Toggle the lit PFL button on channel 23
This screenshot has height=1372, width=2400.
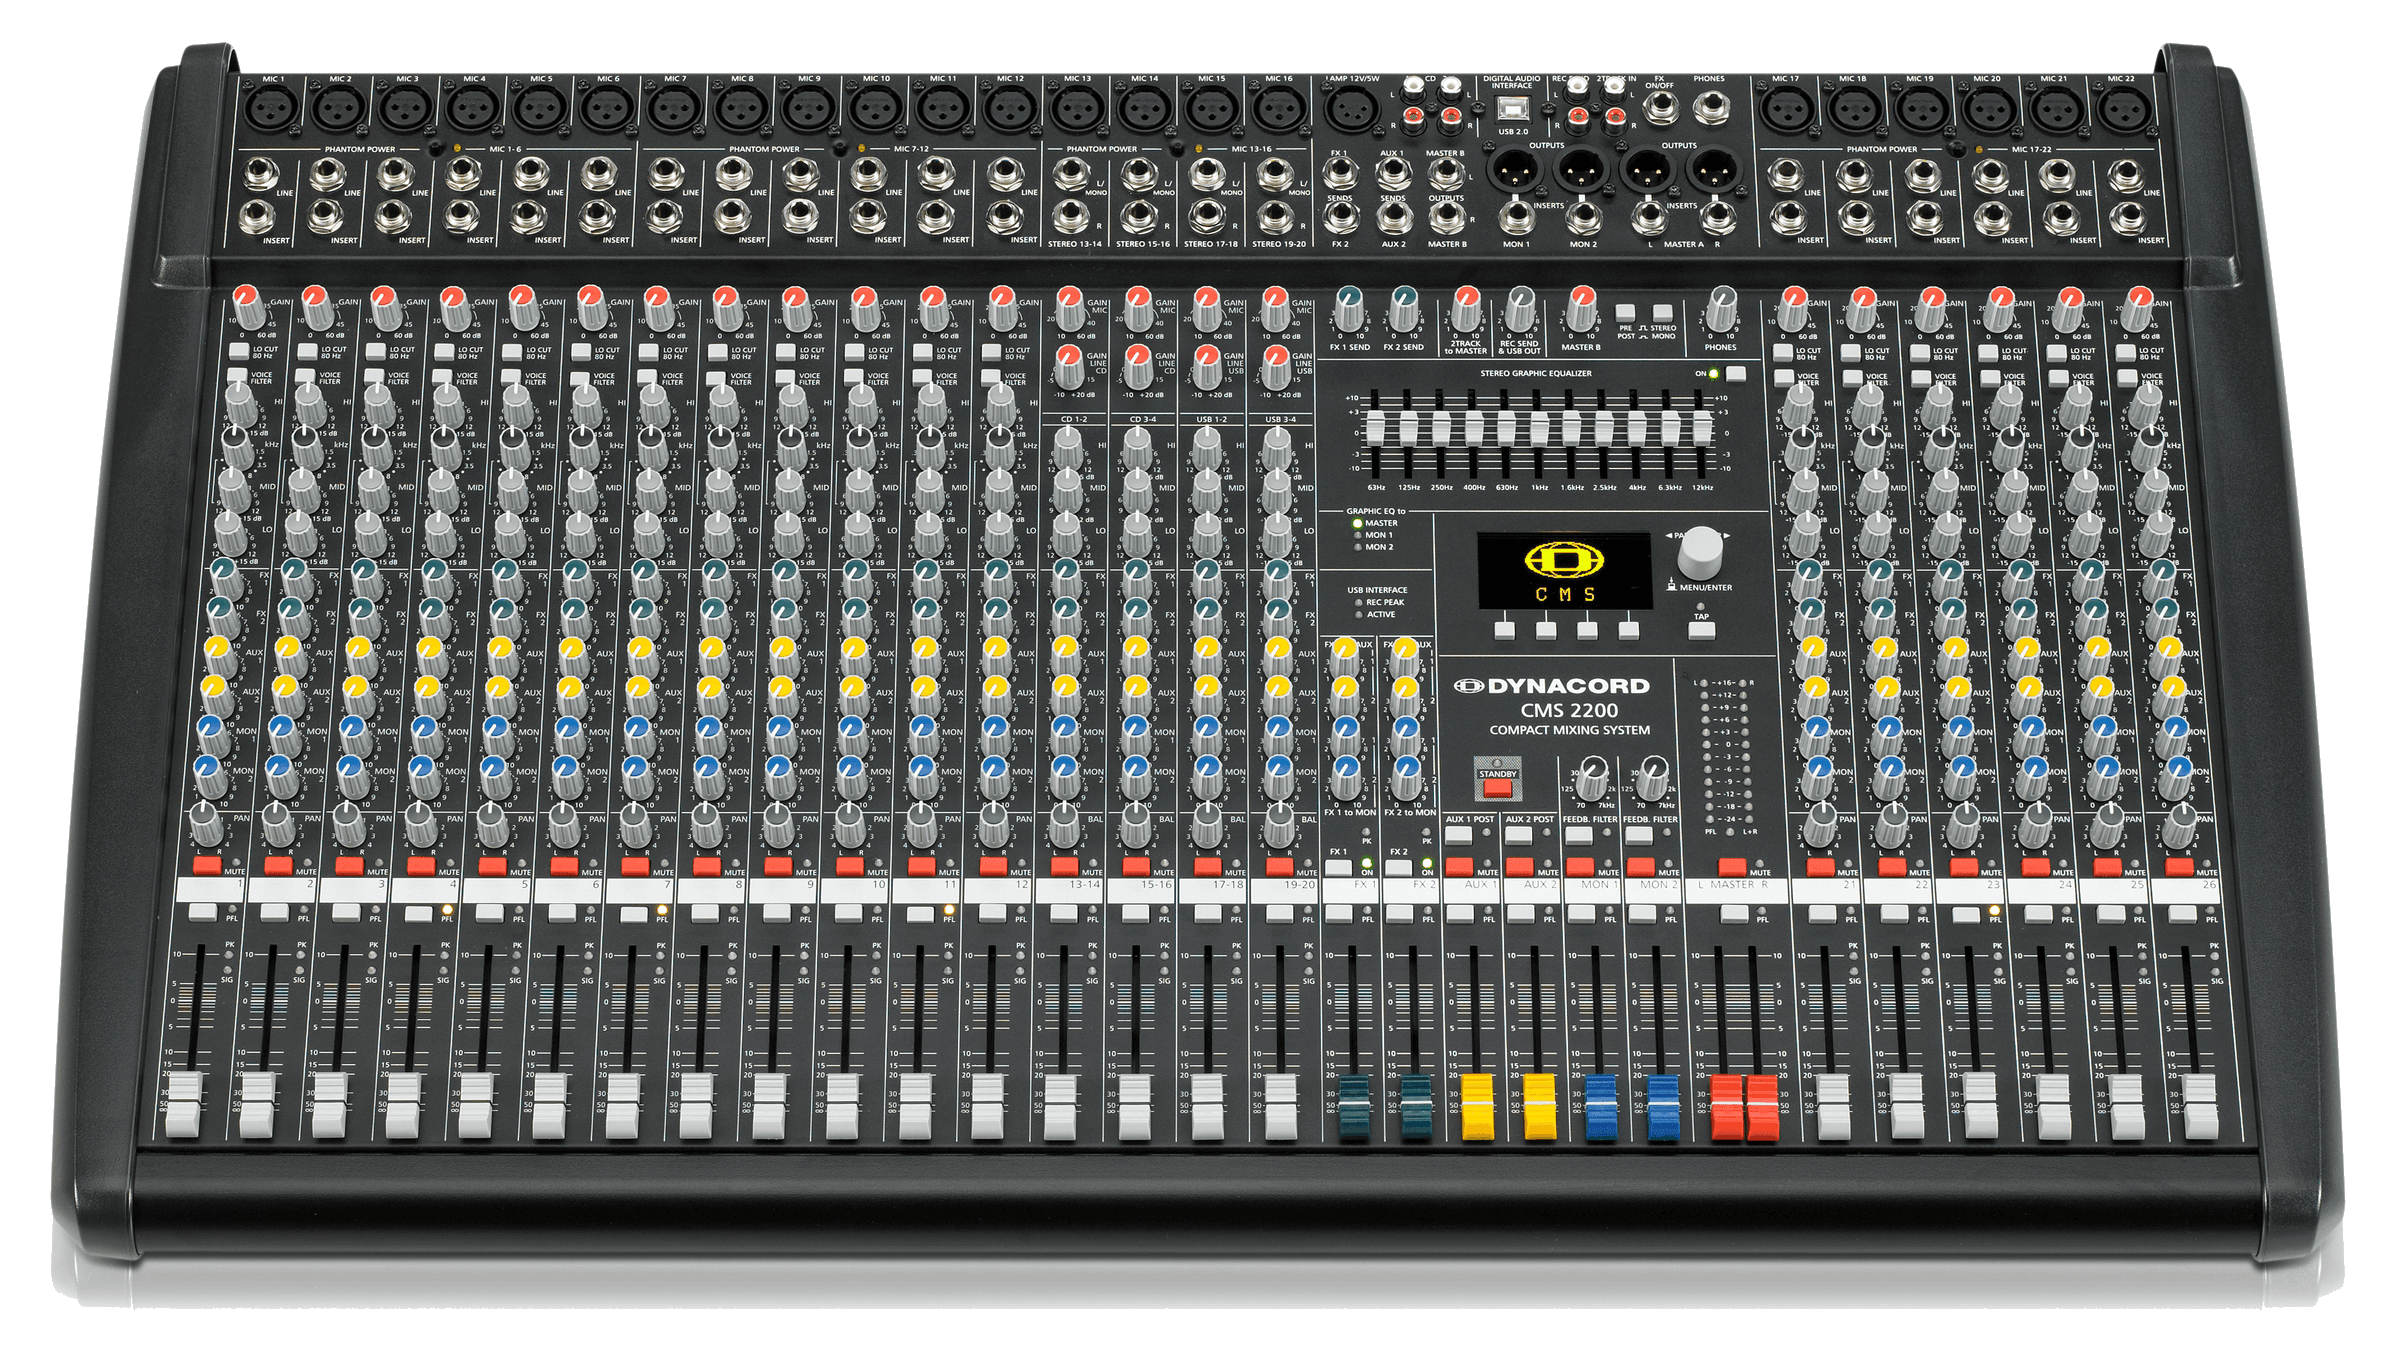pyautogui.click(x=1967, y=913)
